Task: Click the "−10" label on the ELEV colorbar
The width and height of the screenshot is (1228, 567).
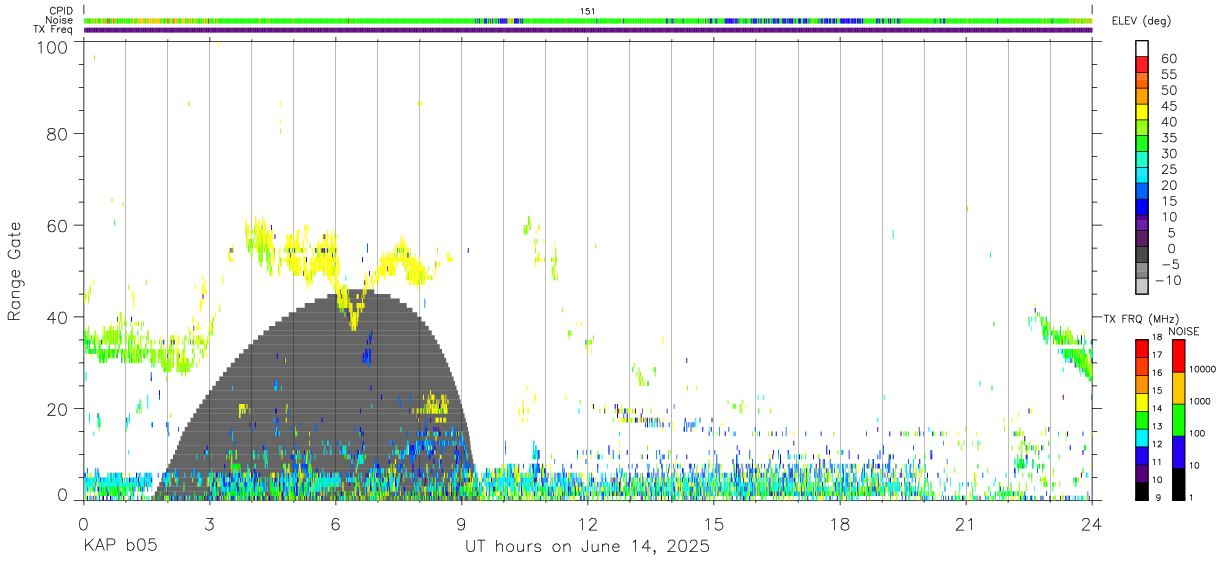Action: pyautogui.click(x=1167, y=280)
